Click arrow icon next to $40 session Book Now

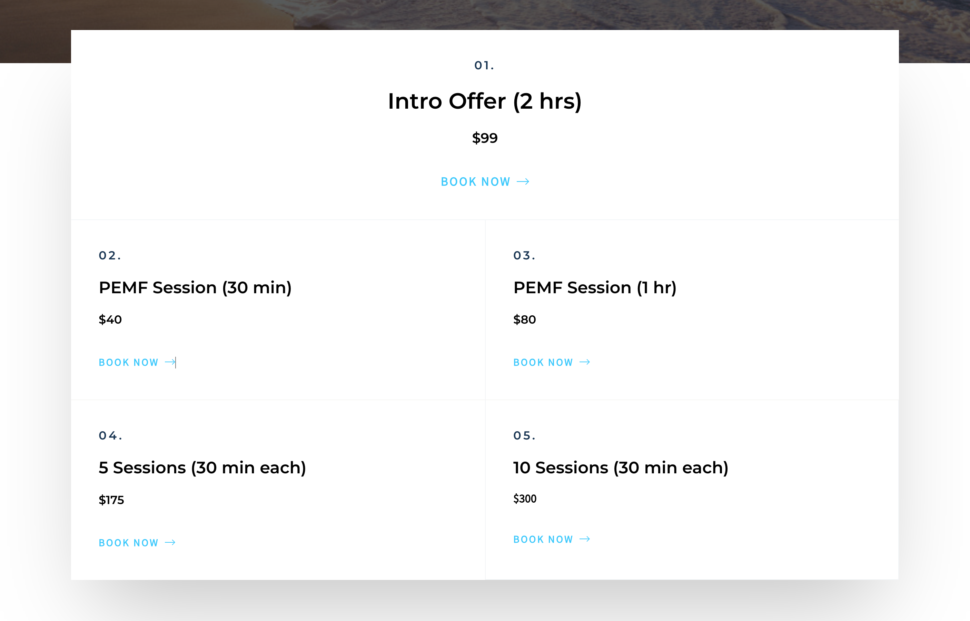pos(170,362)
